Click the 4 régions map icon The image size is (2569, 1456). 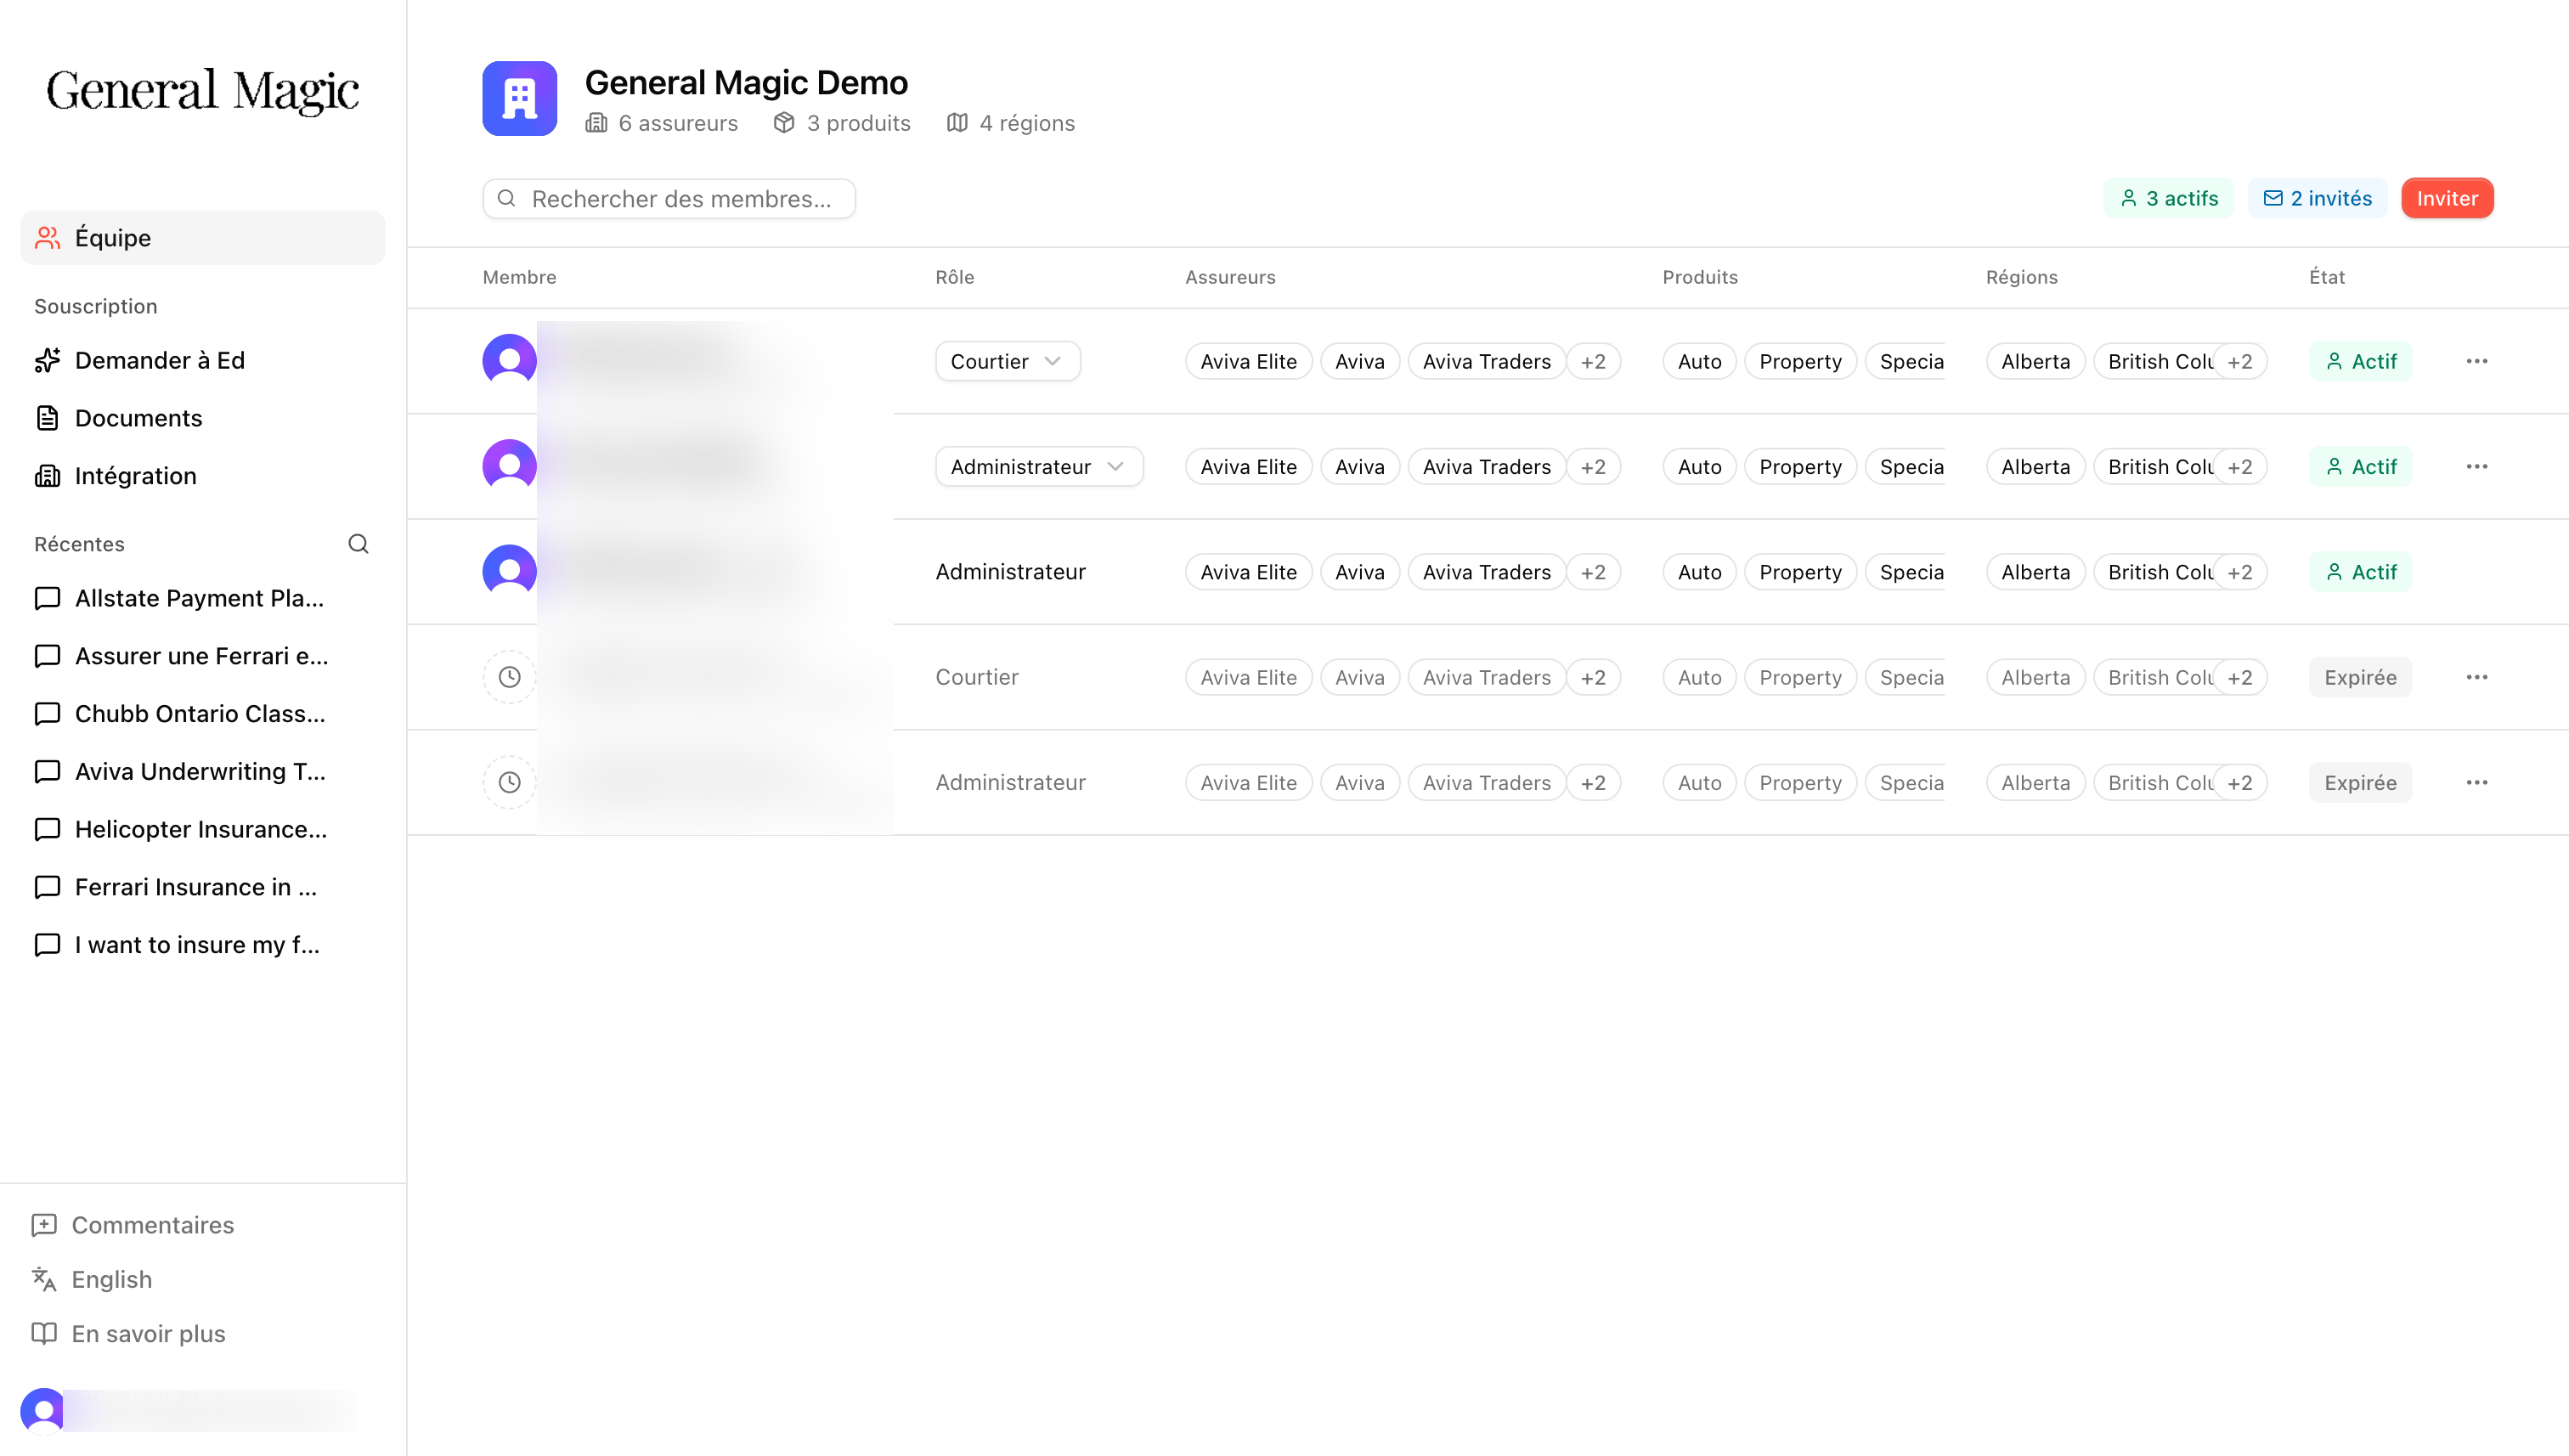[x=957, y=123]
